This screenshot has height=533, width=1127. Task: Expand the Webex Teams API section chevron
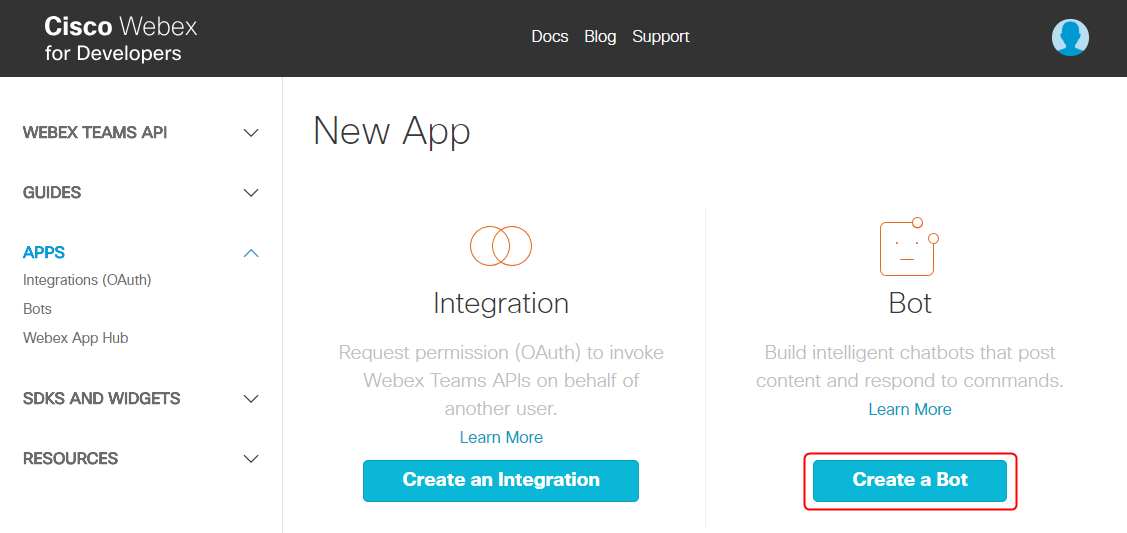point(251,133)
